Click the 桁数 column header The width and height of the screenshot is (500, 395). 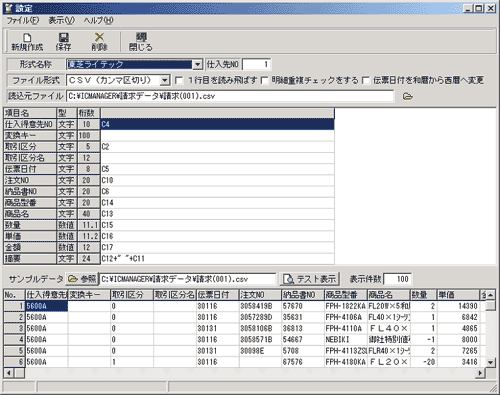89,113
